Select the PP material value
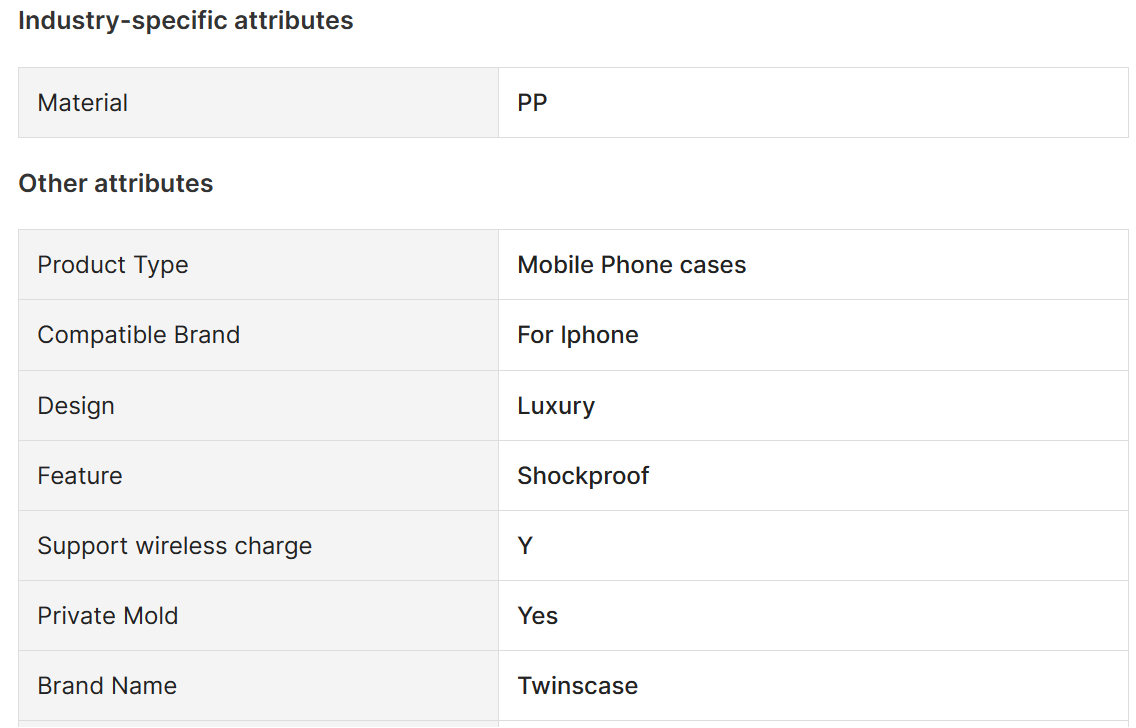 [x=532, y=103]
